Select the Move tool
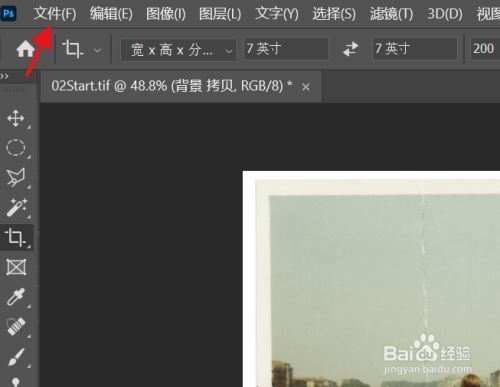The height and width of the screenshot is (387, 500). (x=16, y=118)
